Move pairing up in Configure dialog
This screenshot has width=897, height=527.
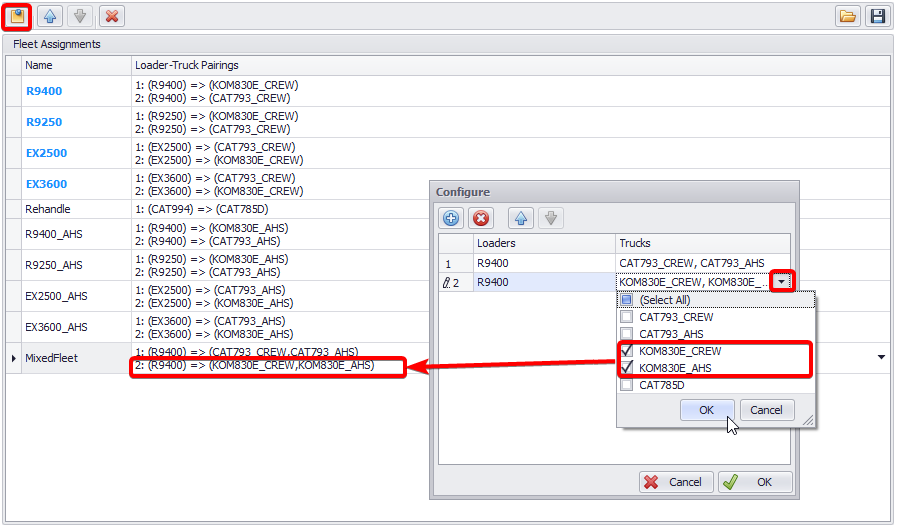(x=521, y=218)
